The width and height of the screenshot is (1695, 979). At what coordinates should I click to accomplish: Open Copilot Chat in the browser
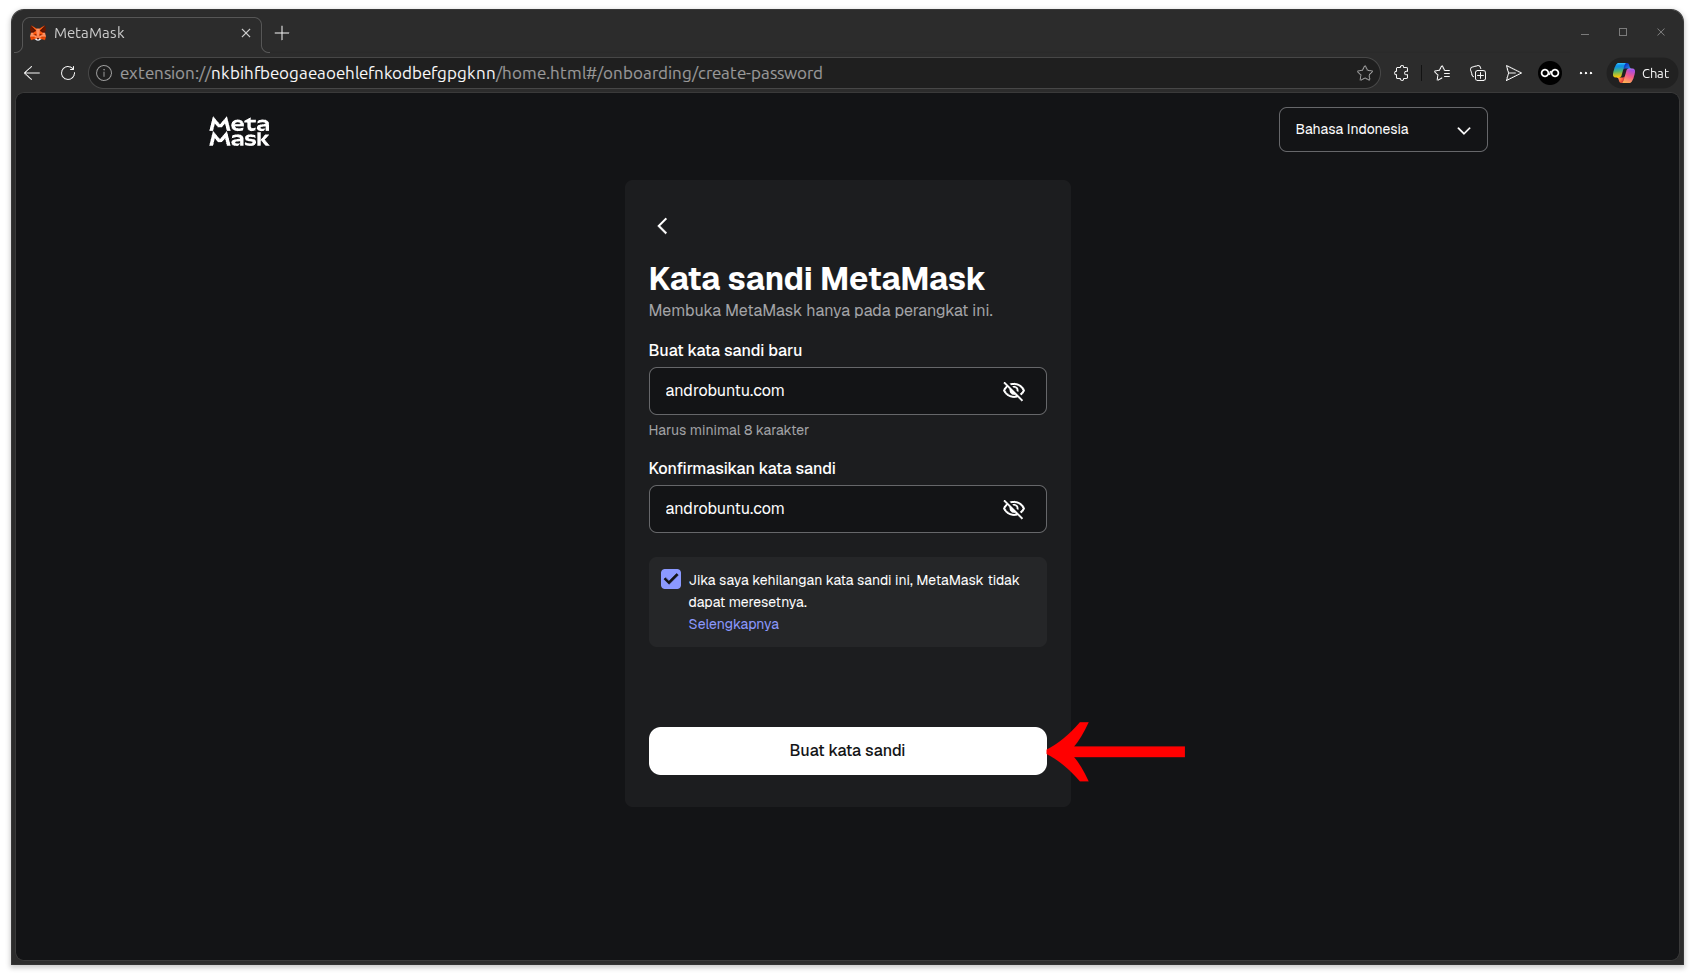(x=1639, y=72)
